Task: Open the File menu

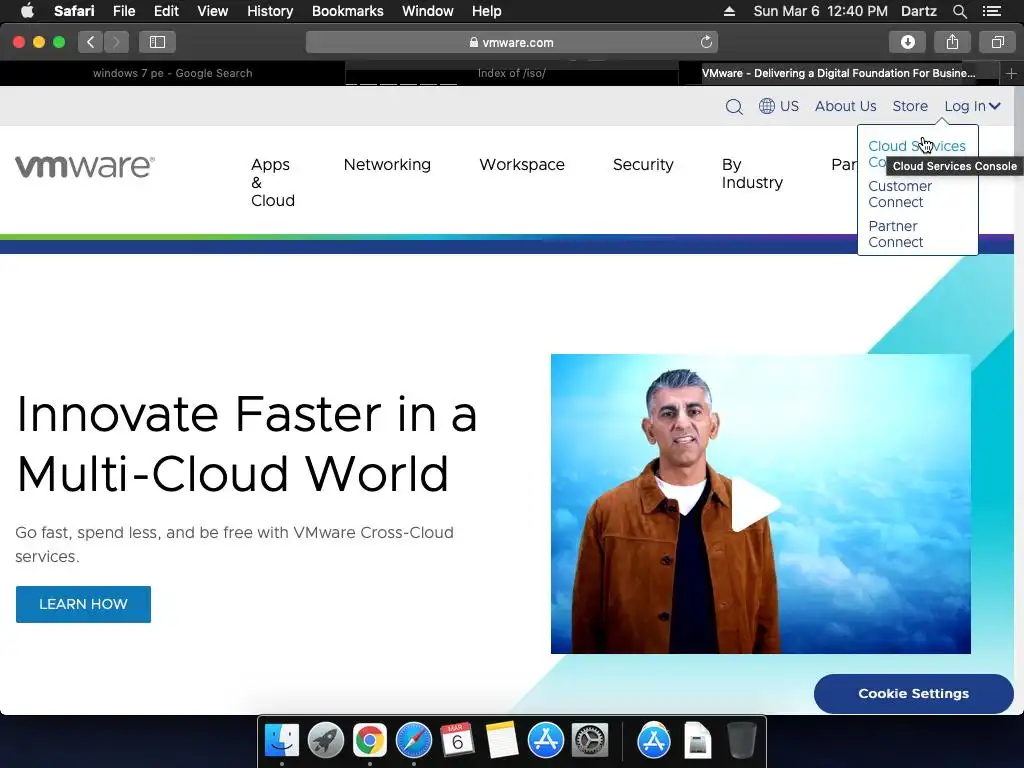Action: 123,11
